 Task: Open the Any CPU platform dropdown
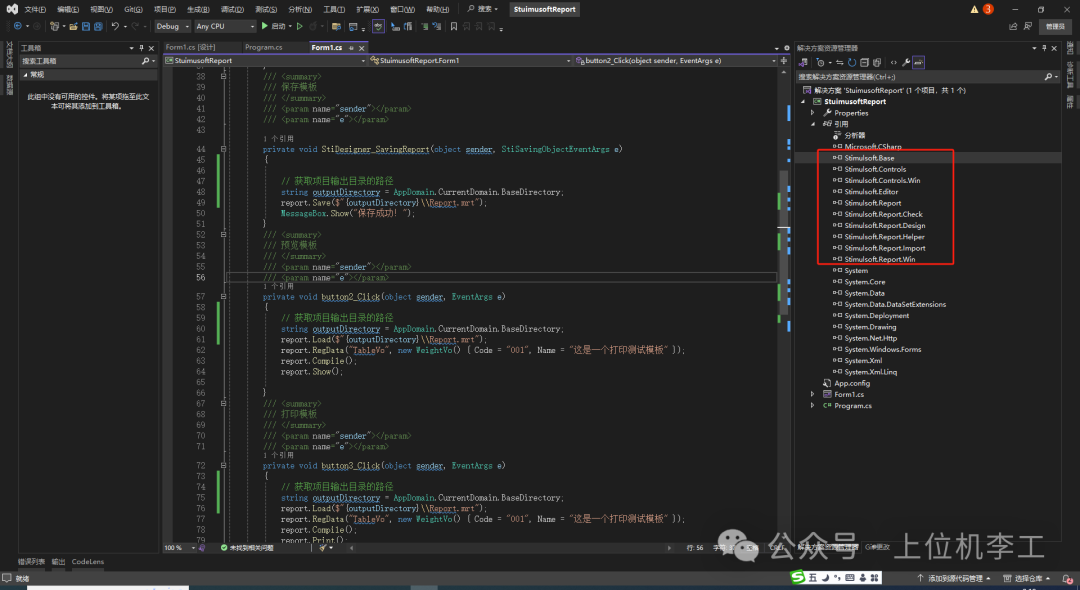click(223, 26)
